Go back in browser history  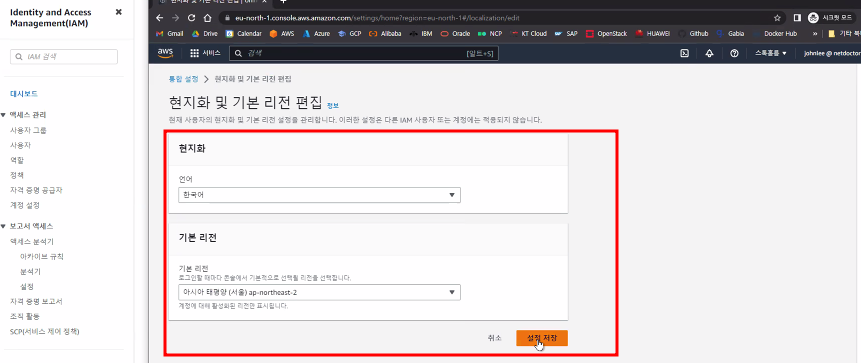pyautogui.click(x=159, y=18)
